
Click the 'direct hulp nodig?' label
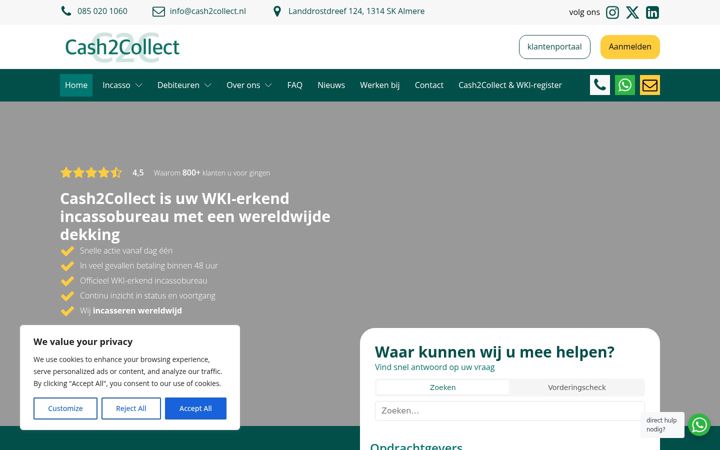[661, 425]
